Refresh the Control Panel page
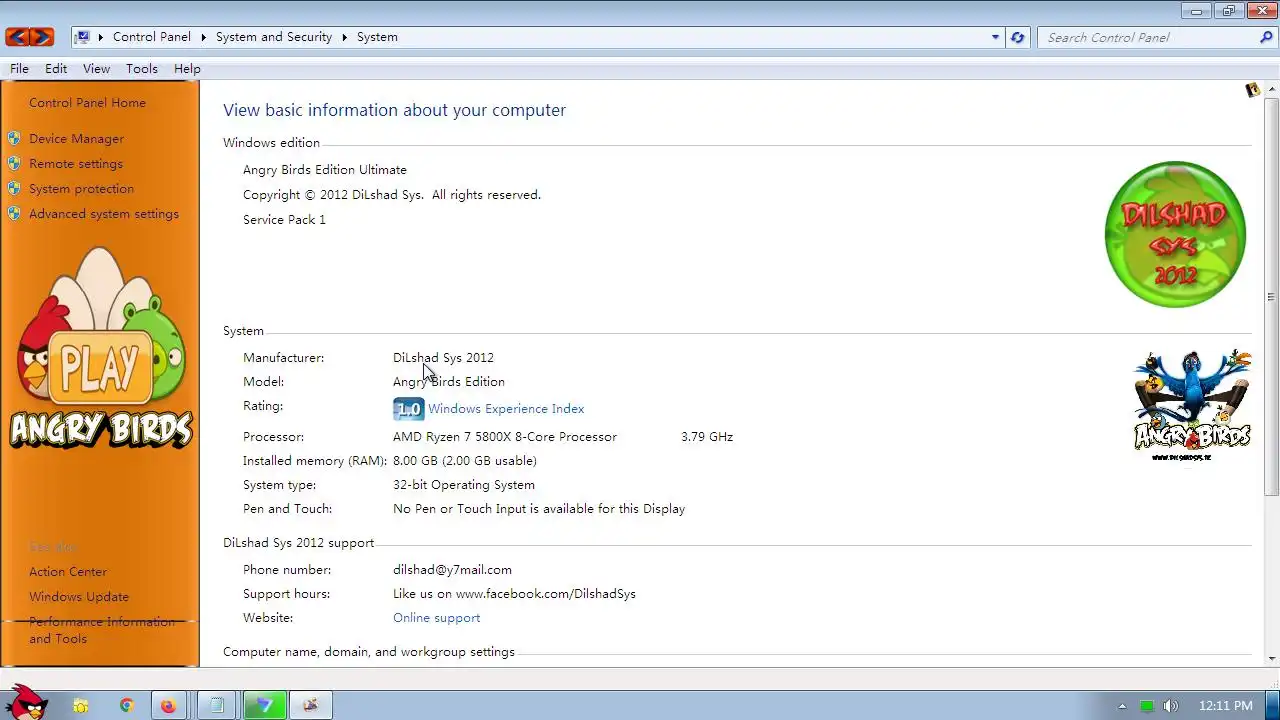1280x720 pixels. click(x=1018, y=37)
